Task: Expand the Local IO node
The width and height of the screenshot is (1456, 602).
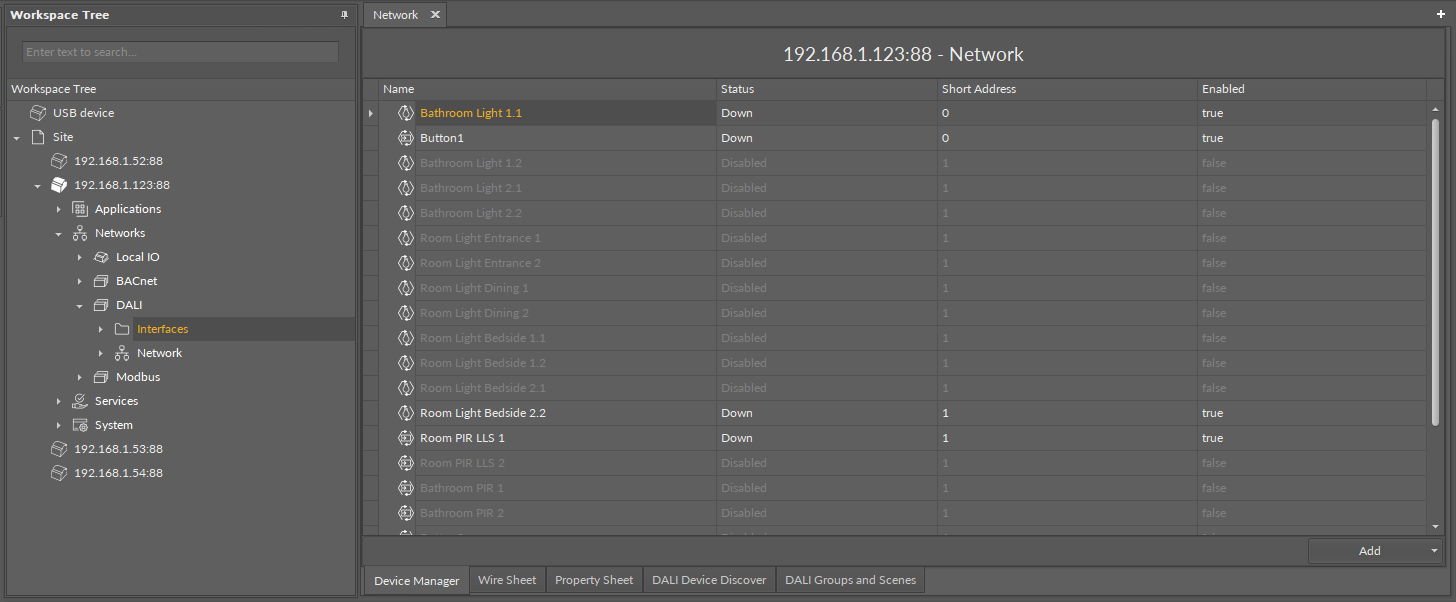Action: (80, 257)
